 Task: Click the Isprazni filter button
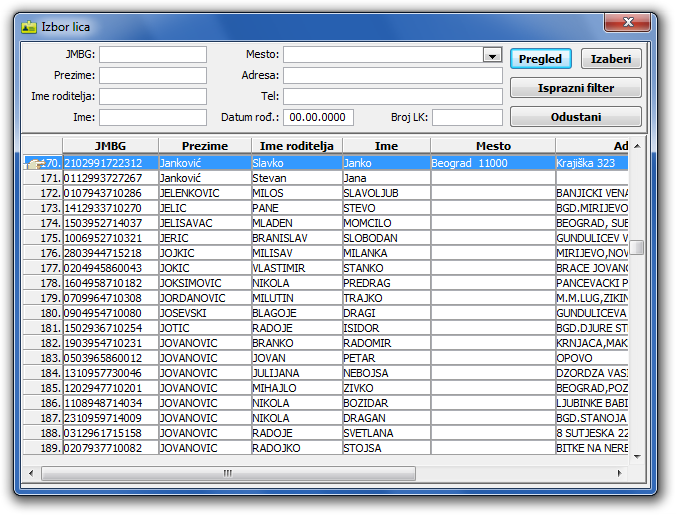click(575, 88)
